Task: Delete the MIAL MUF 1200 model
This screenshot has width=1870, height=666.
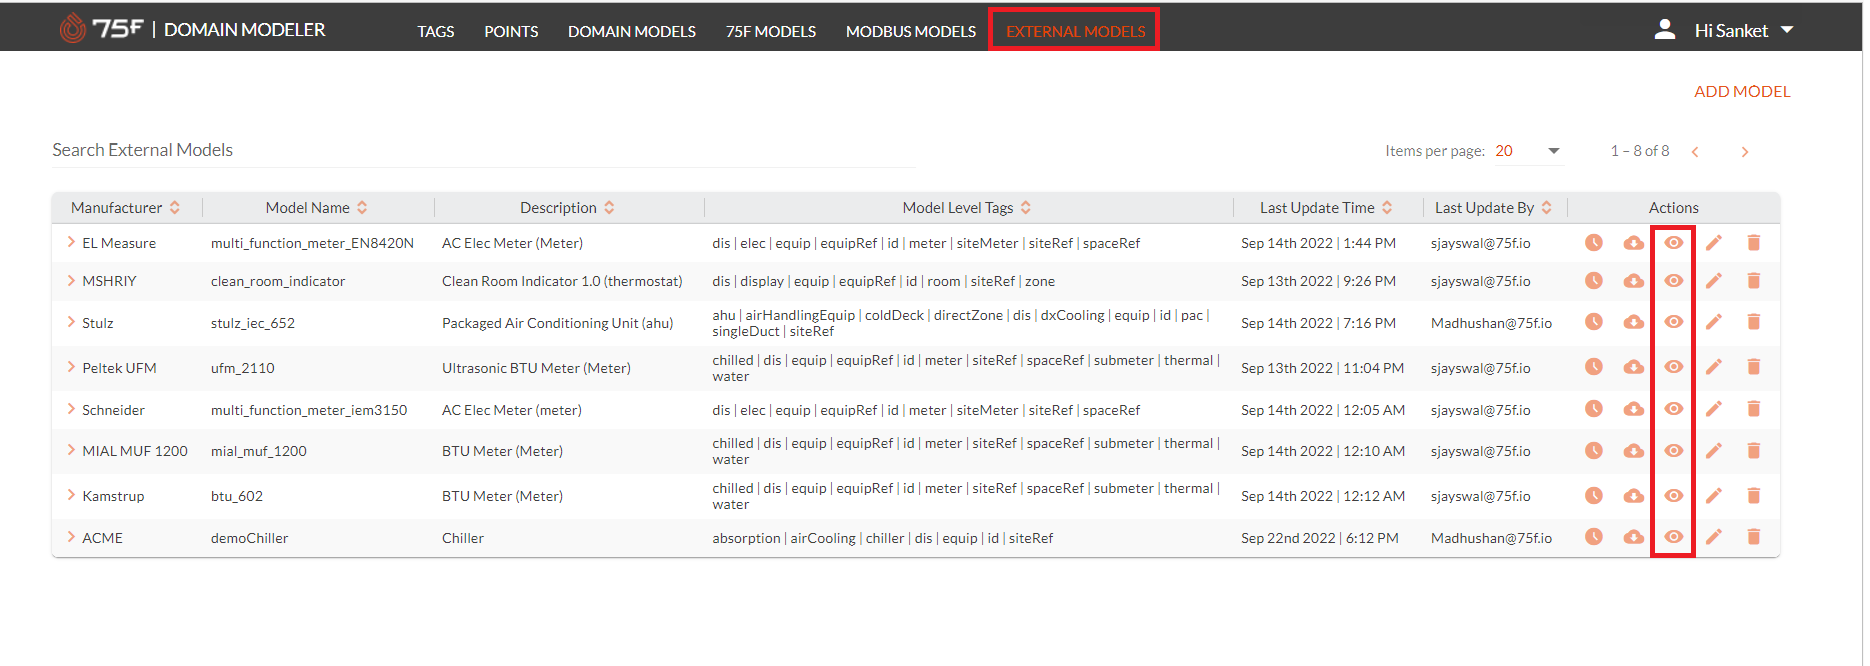Action: tap(1754, 451)
